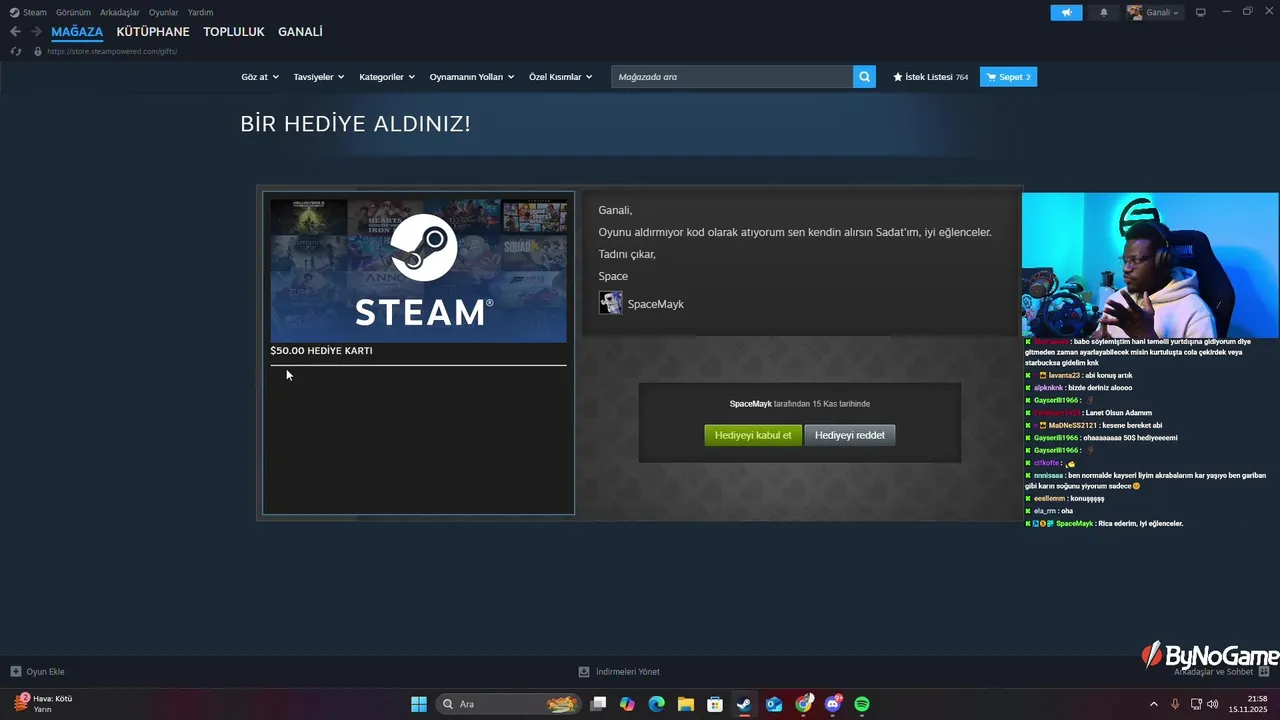The height and width of the screenshot is (720, 1280).
Task: Accept the gift with Hediyeyi kabul et
Action: [x=753, y=435]
